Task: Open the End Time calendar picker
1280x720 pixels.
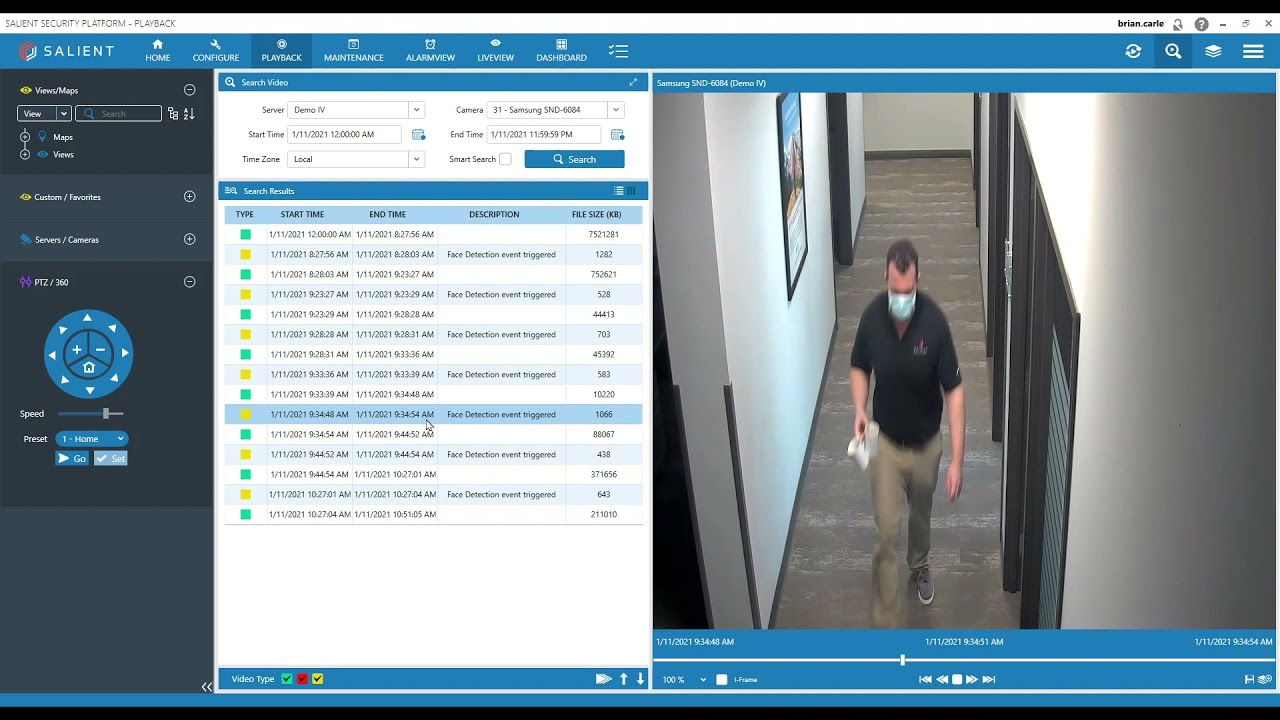Action: click(x=617, y=135)
